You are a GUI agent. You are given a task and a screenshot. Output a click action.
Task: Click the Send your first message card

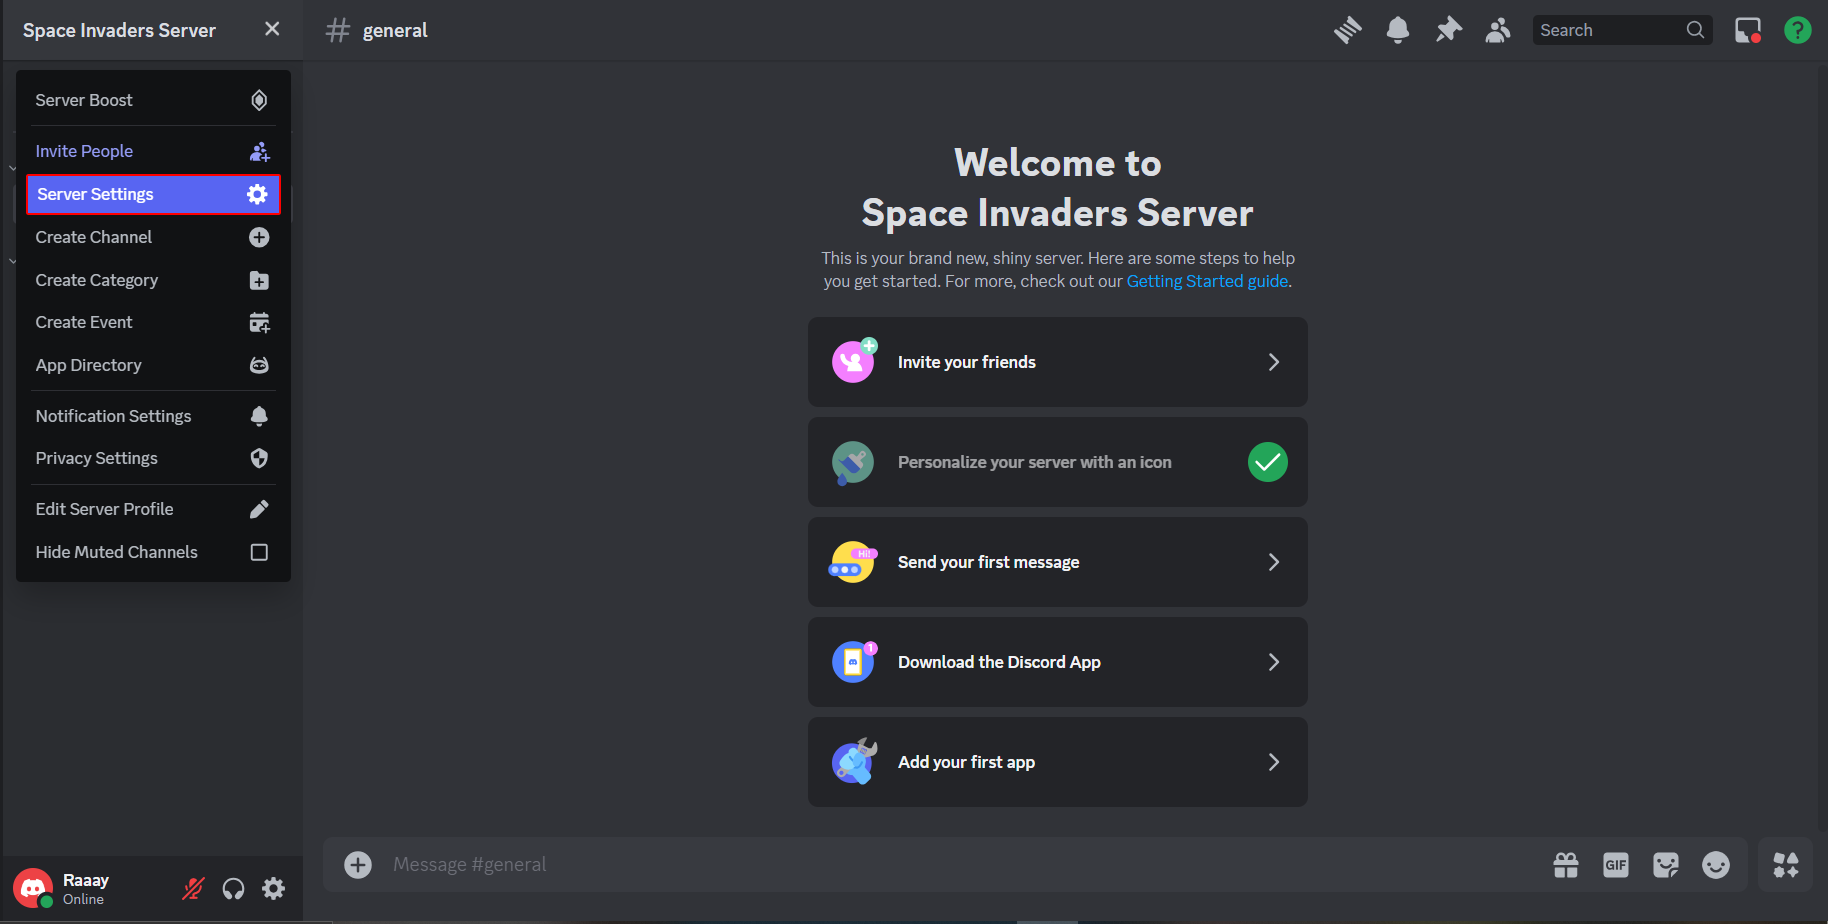coord(1058,562)
